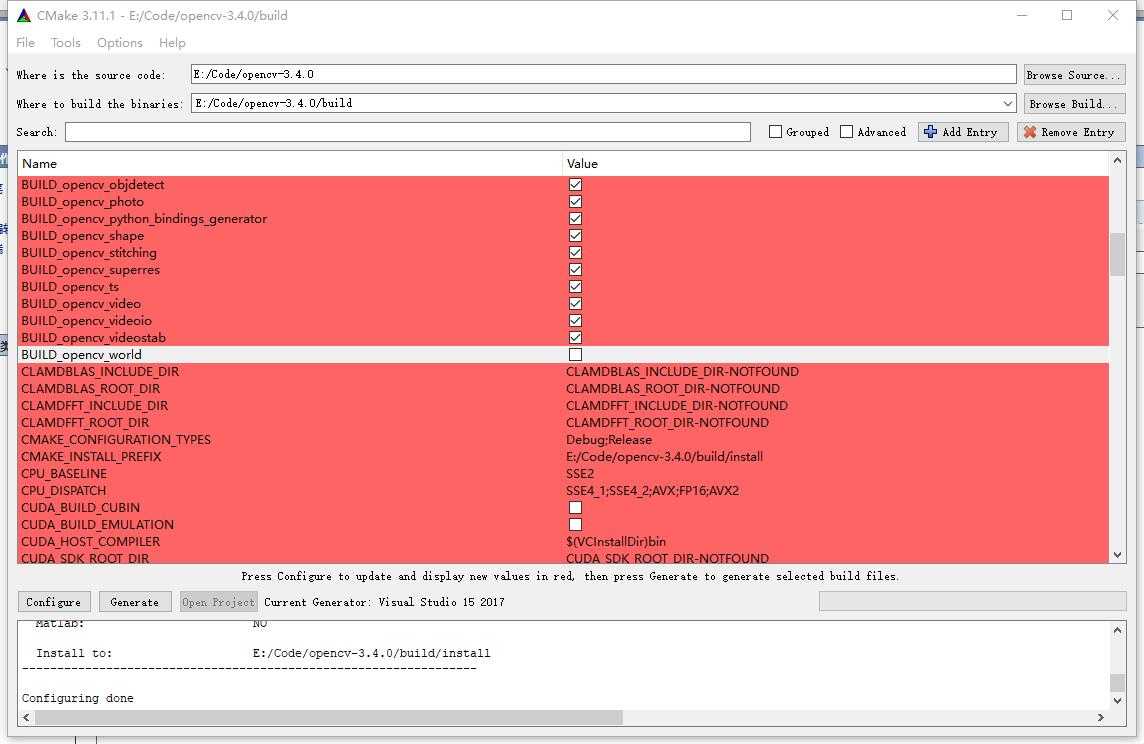This screenshot has height=744, width=1144.
Task: Click the $(VCInstallDir)bin value
Action: [616, 542]
